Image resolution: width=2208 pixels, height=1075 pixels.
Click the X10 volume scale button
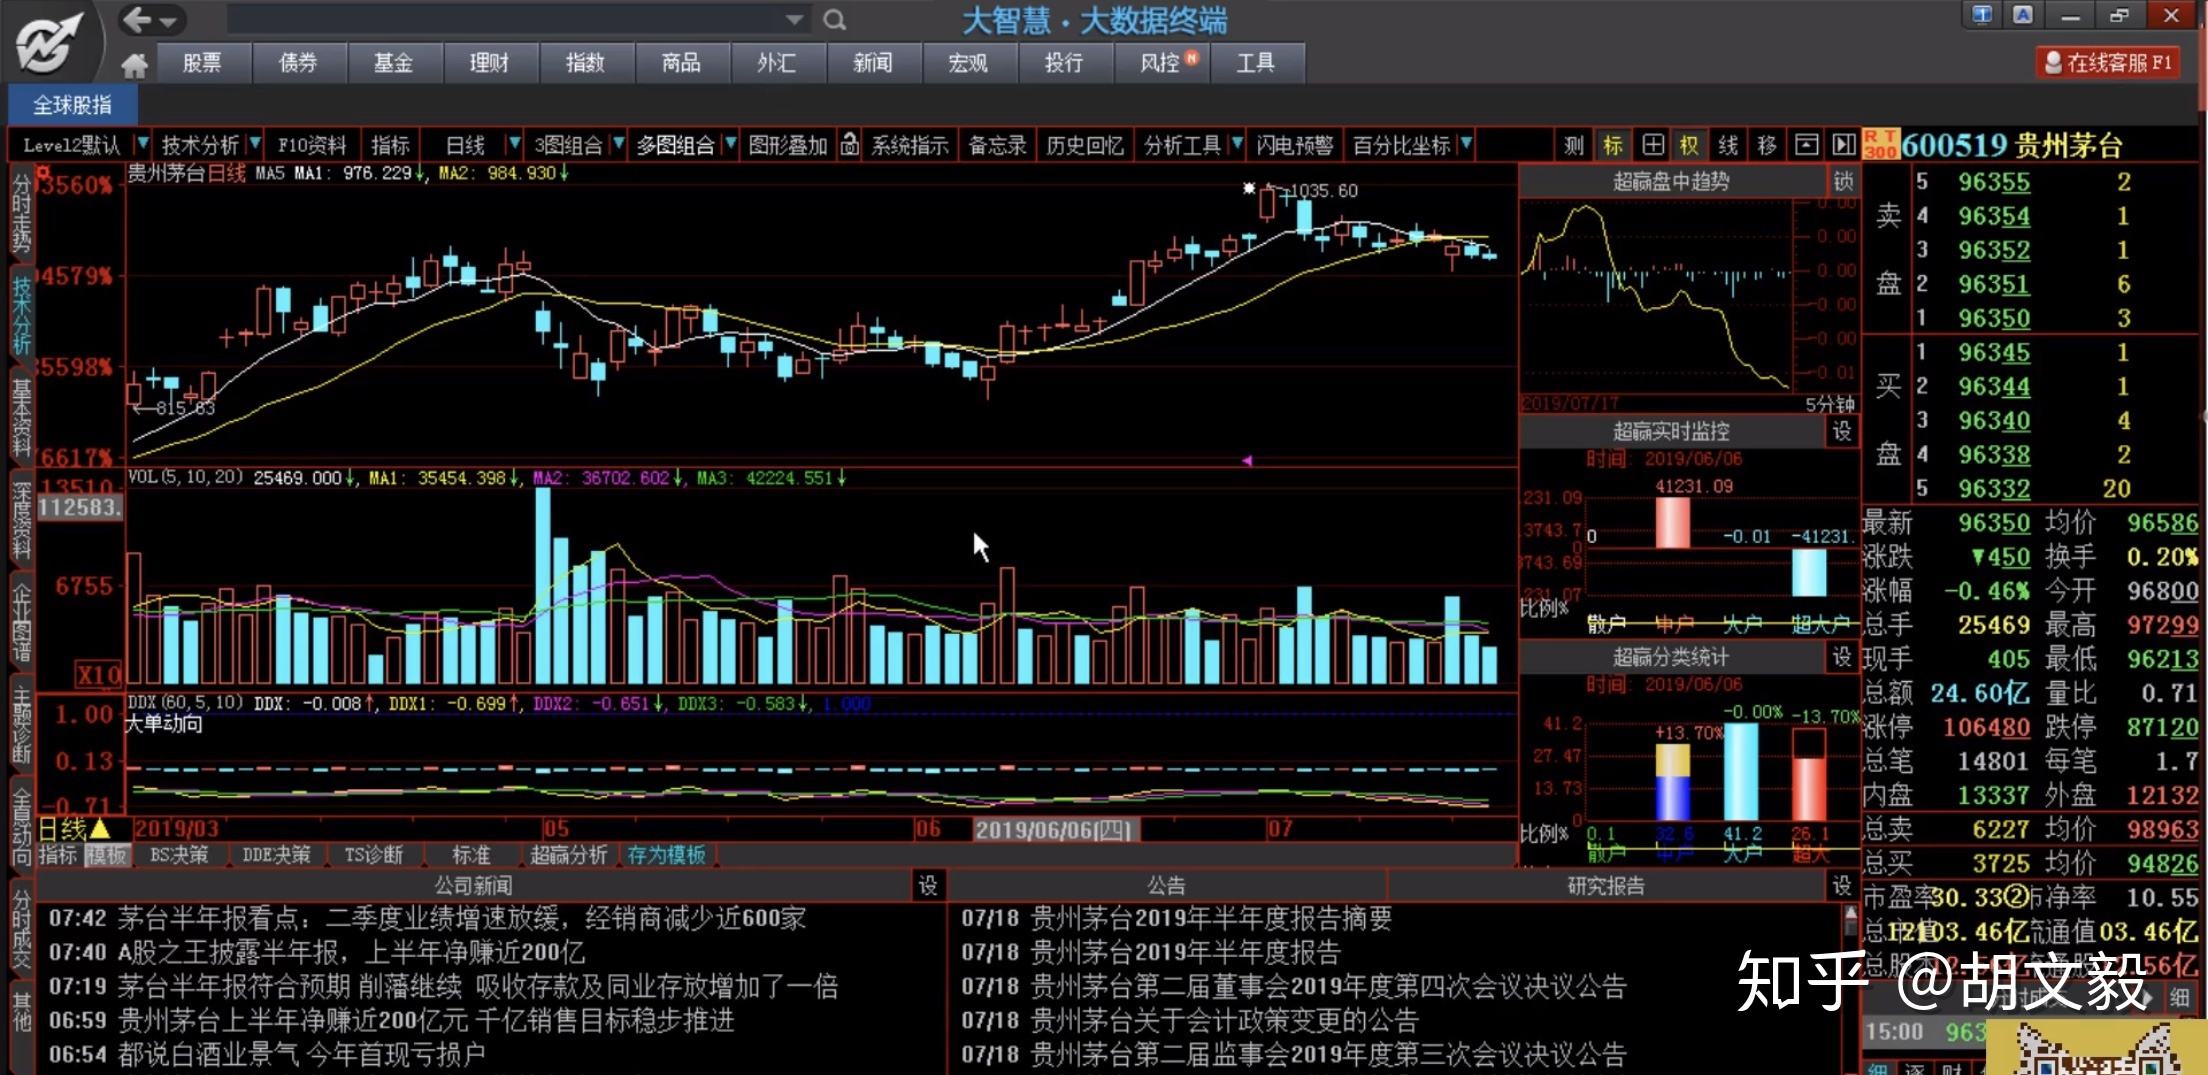99,674
